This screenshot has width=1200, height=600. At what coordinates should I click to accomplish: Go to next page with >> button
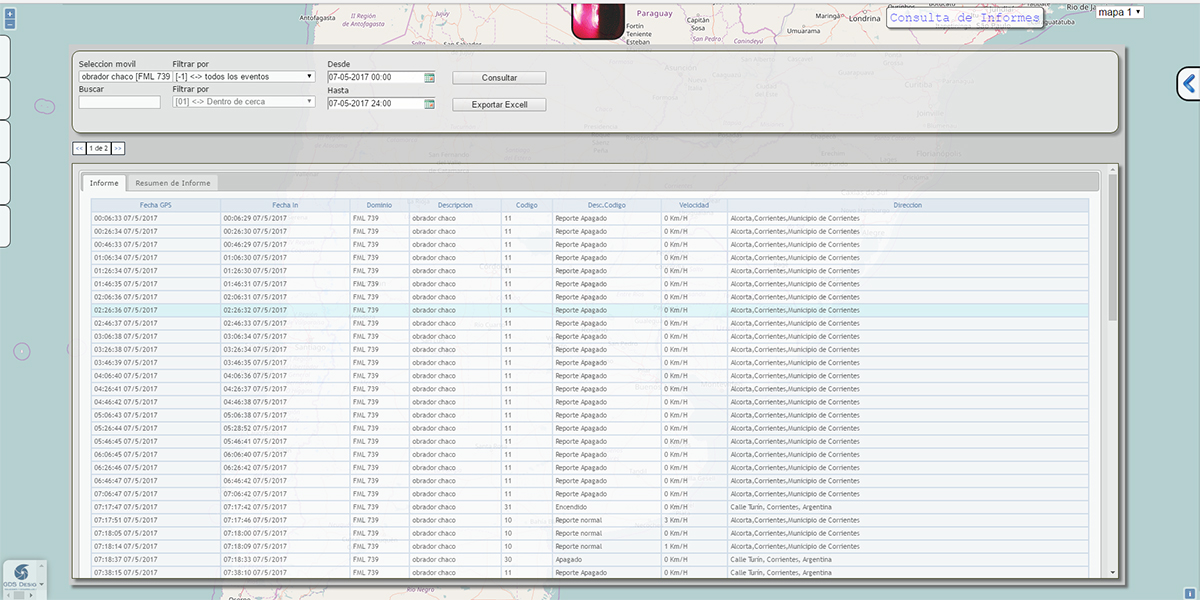118,148
